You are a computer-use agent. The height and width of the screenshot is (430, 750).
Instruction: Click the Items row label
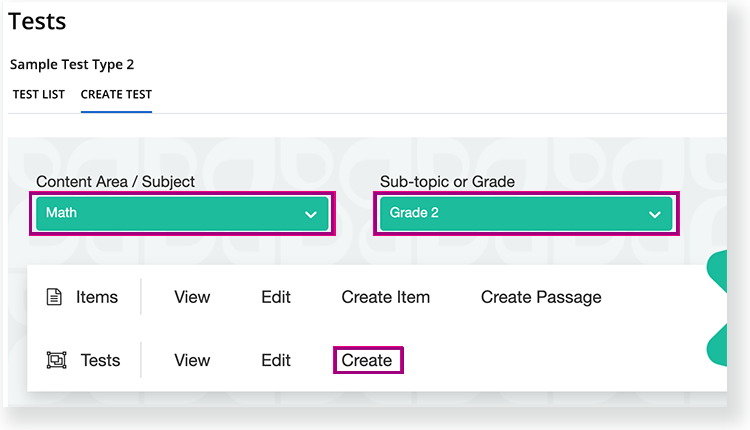pos(97,297)
